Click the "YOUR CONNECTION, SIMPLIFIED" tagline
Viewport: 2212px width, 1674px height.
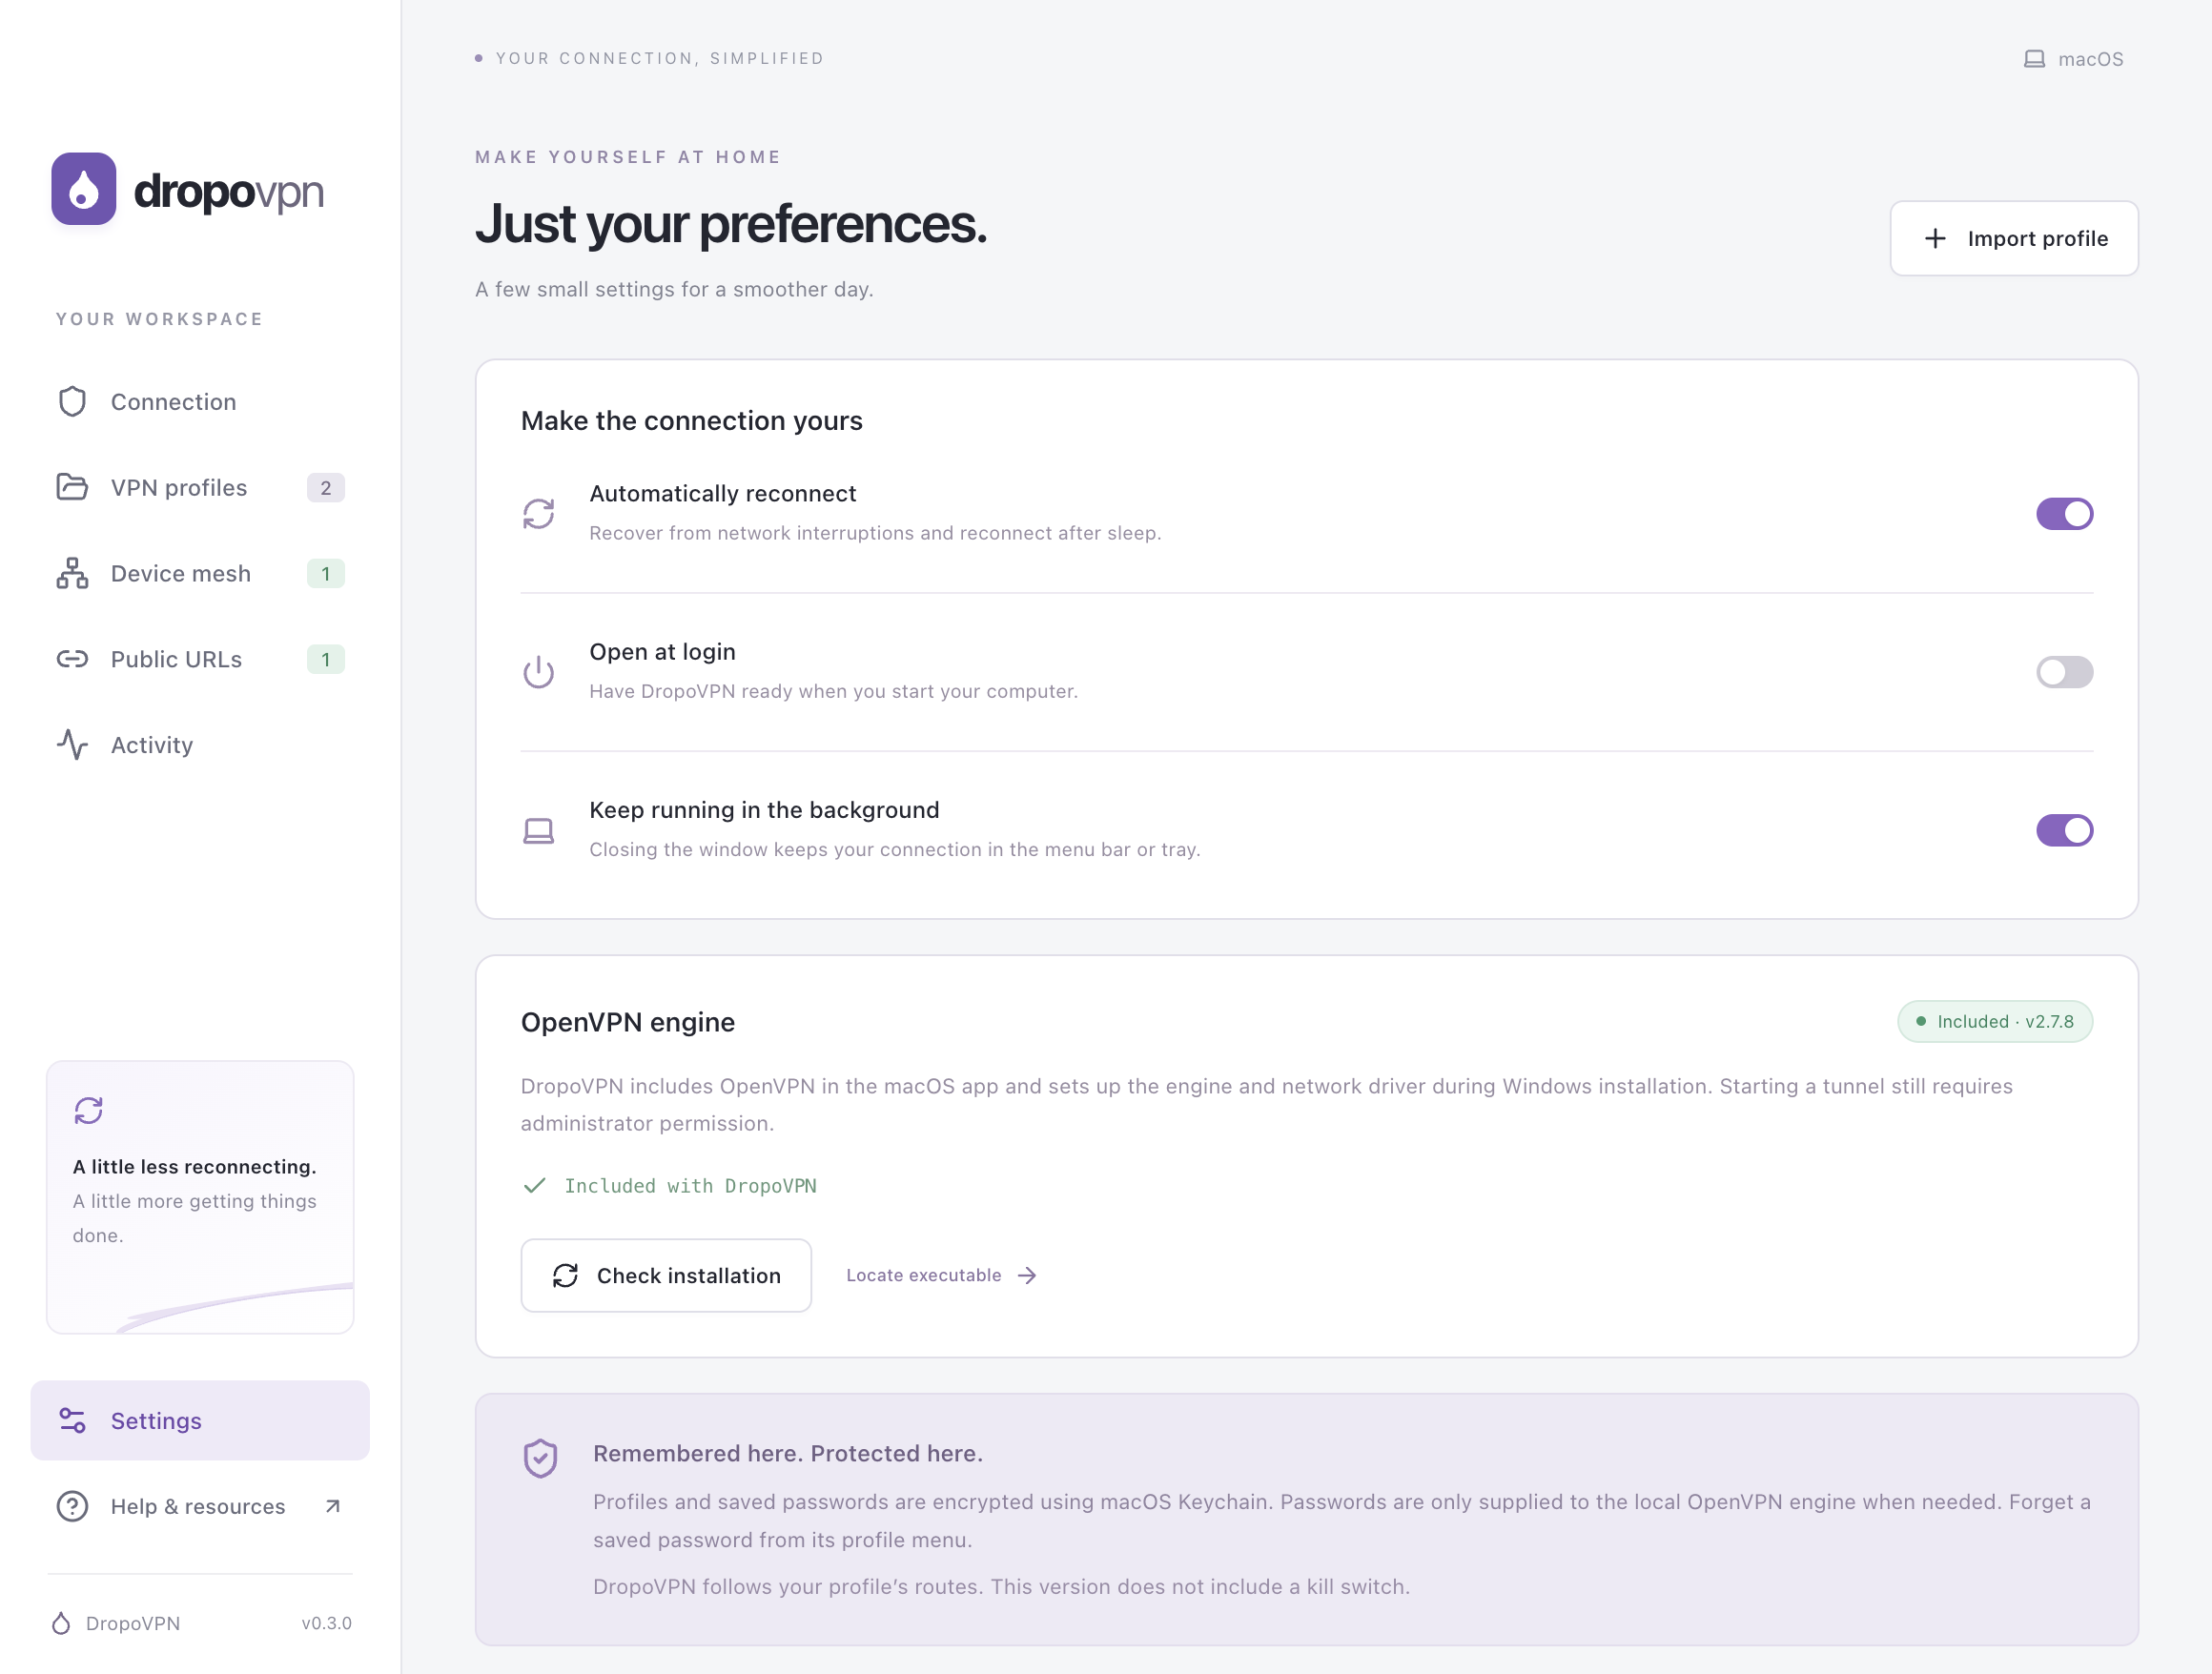(660, 58)
